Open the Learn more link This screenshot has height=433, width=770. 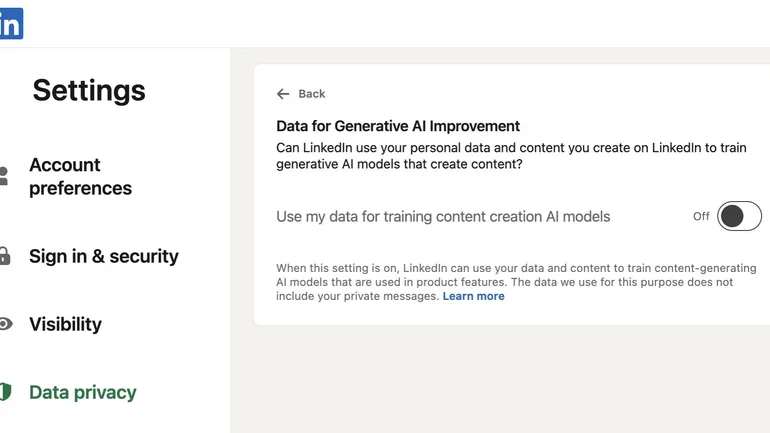[473, 296]
